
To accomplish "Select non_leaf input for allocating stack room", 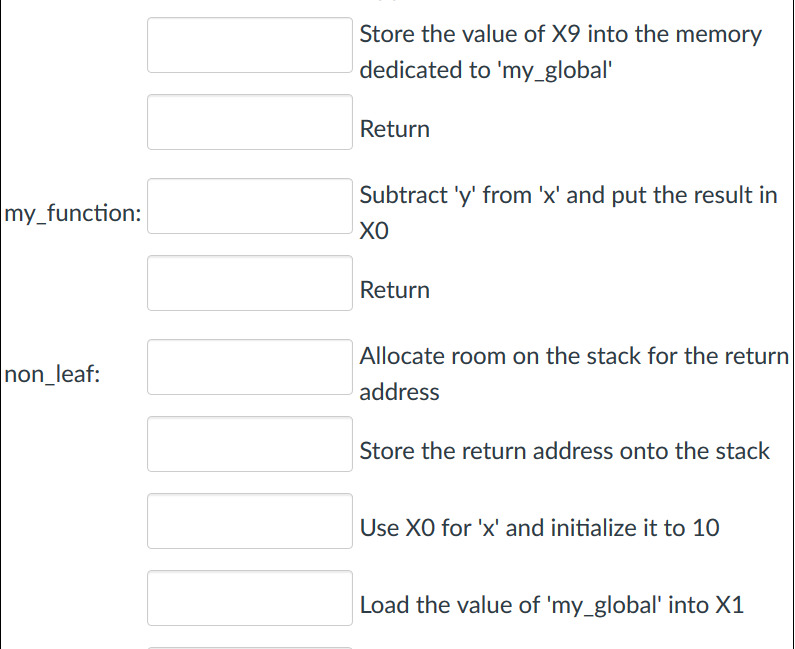I will (x=250, y=367).
